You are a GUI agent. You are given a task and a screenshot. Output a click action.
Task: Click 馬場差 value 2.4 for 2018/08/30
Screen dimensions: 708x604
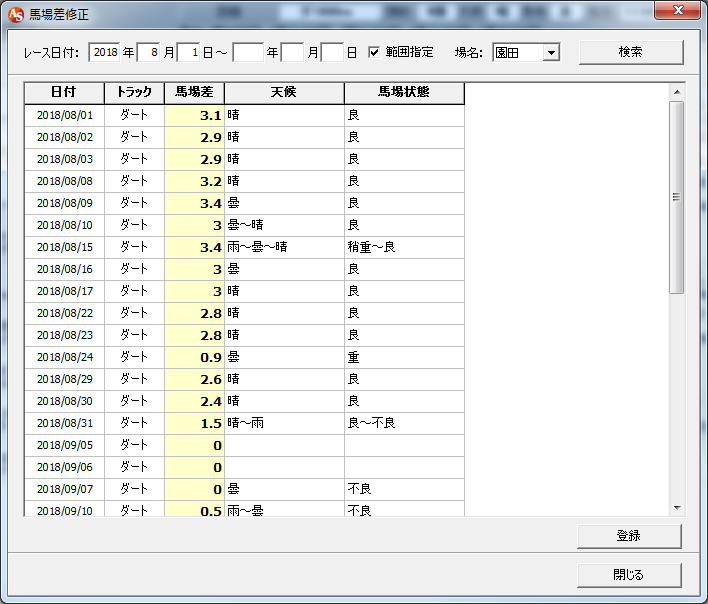(194, 402)
